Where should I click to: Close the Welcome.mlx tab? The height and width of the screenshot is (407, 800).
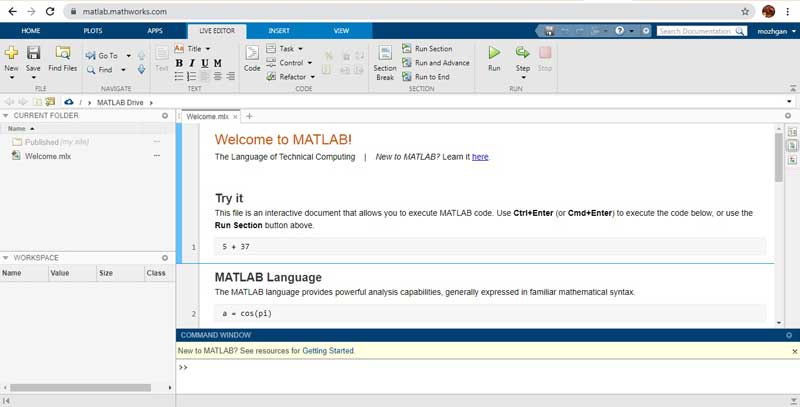pos(235,117)
